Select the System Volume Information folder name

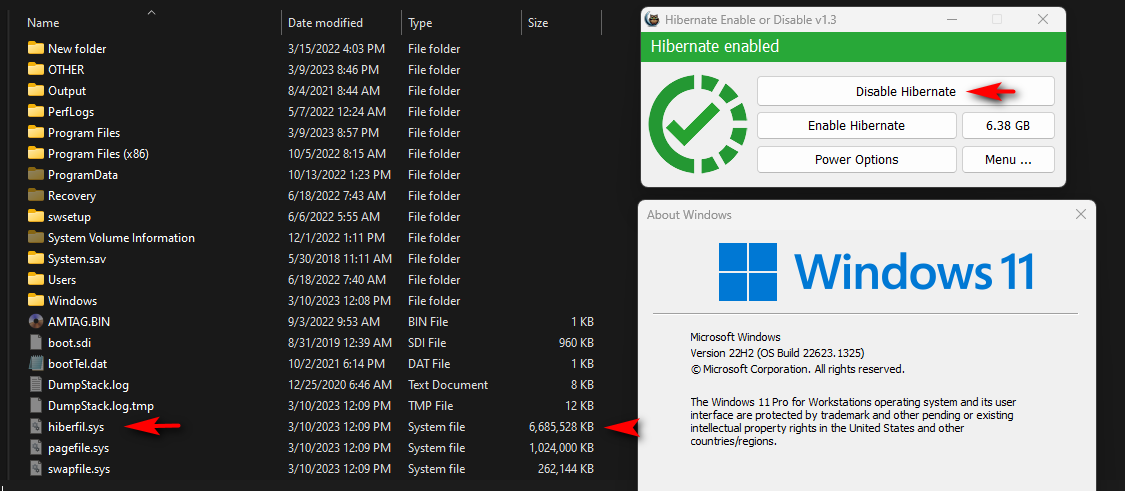[121, 238]
